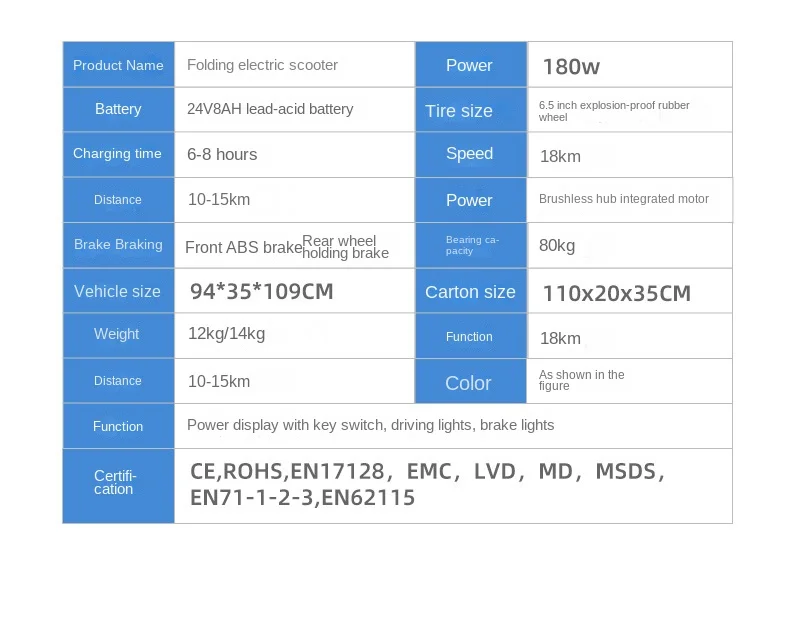Select the "EN71-1-2-3,EN62115" text line
This screenshot has width=800, height=637.
pos(303,498)
